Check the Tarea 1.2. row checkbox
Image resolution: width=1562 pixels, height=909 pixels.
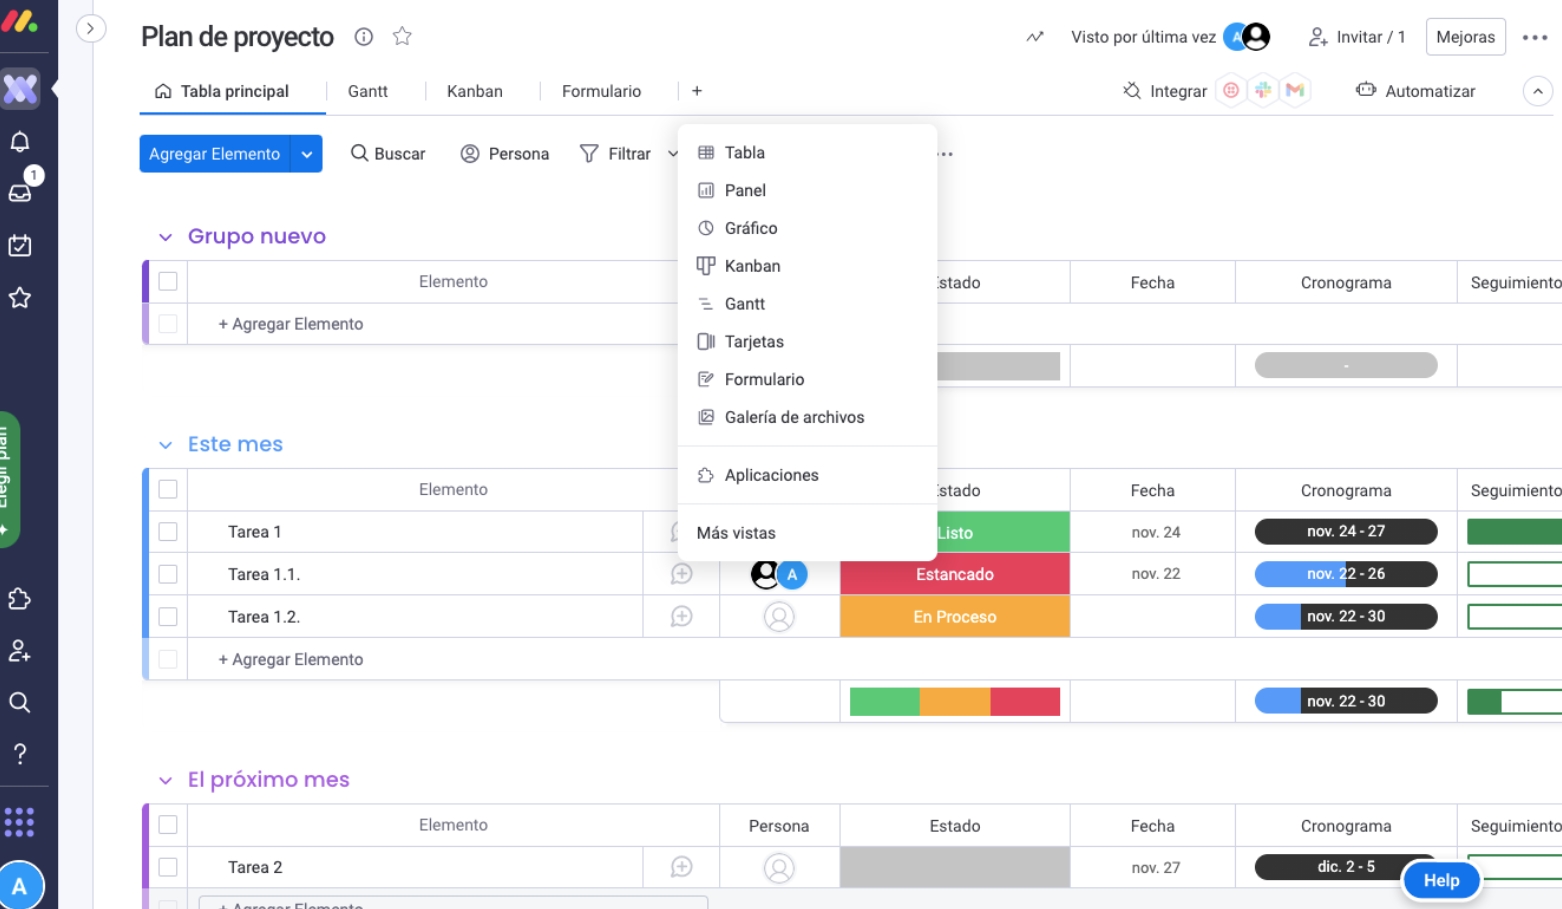tap(168, 617)
